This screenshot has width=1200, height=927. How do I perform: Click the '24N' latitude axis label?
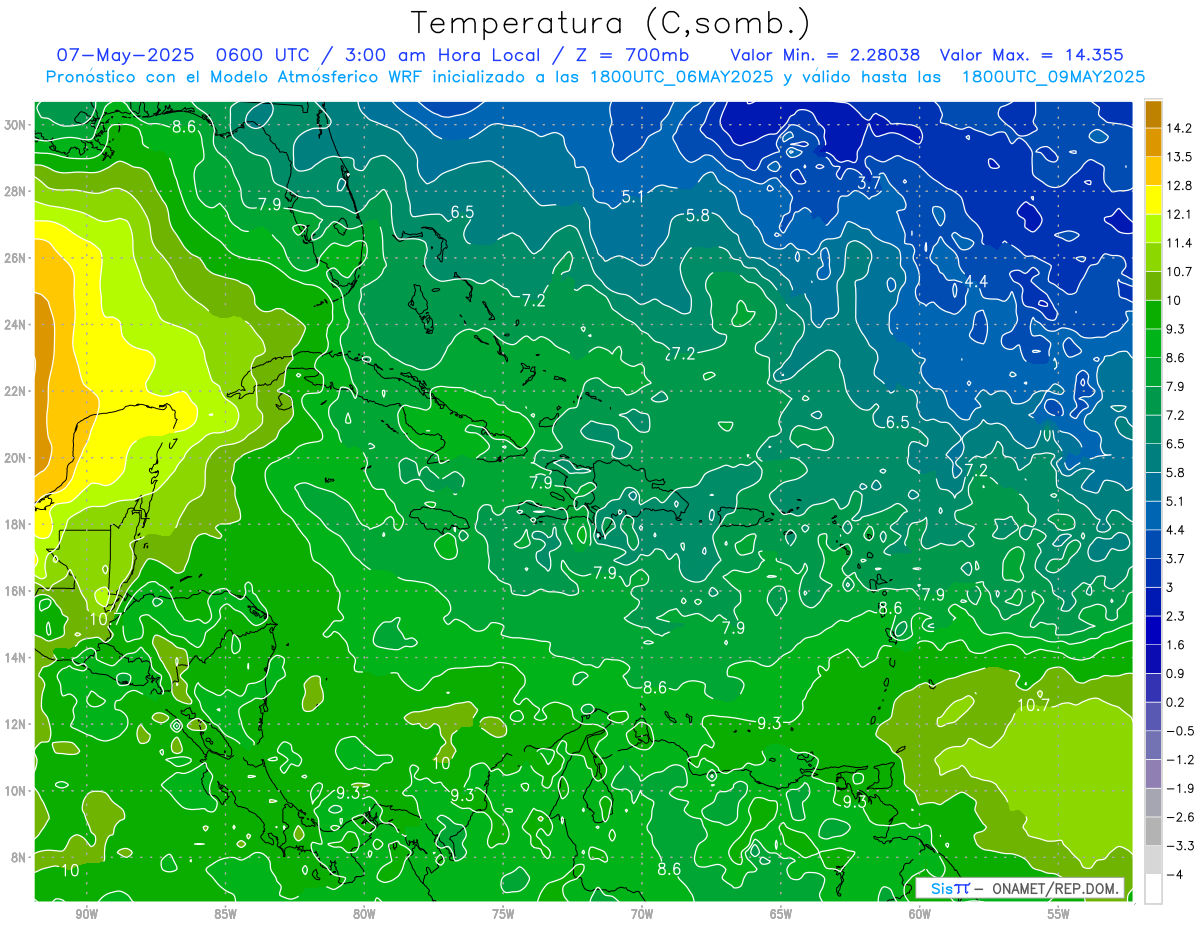pyautogui.click(x=16, y=324)
